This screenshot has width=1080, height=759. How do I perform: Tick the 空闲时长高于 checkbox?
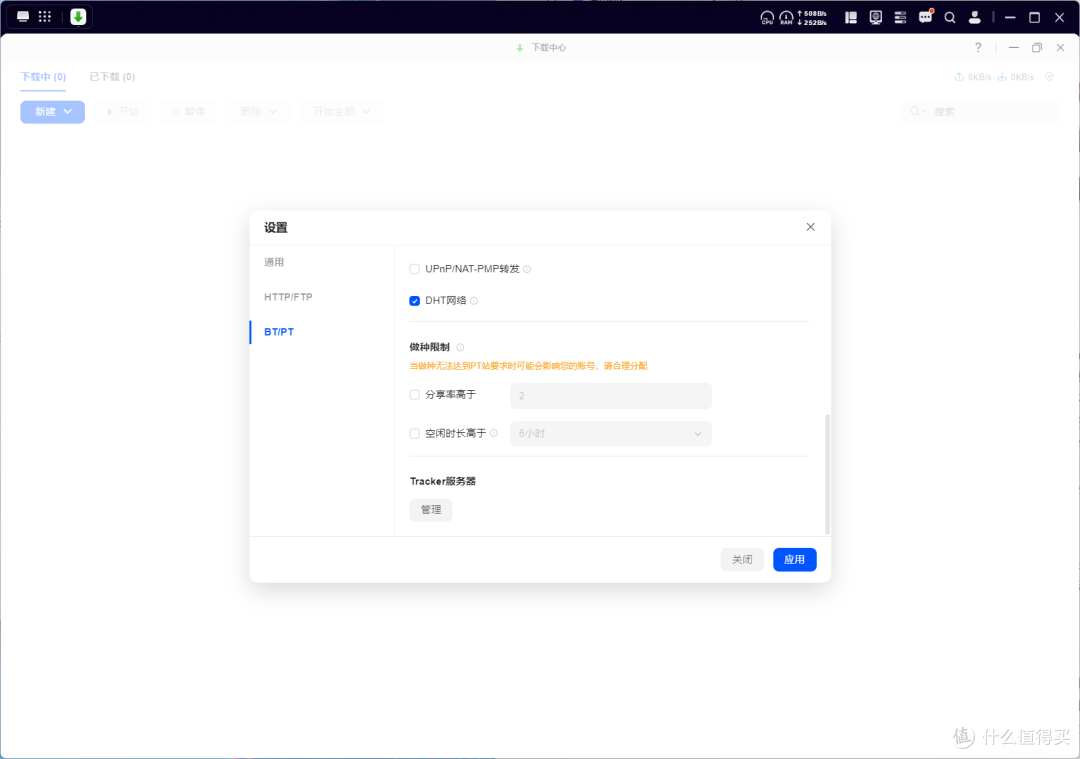[x=415, y=434]
